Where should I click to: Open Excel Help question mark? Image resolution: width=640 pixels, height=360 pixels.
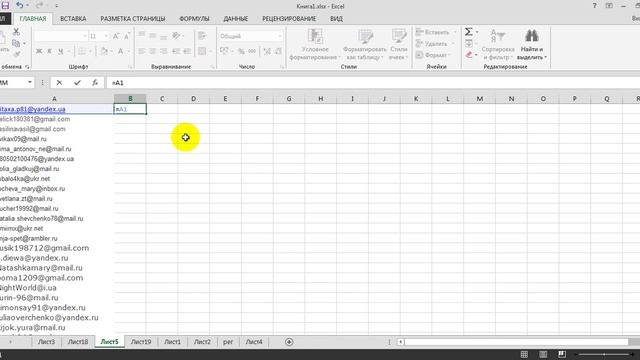point(594,6)
